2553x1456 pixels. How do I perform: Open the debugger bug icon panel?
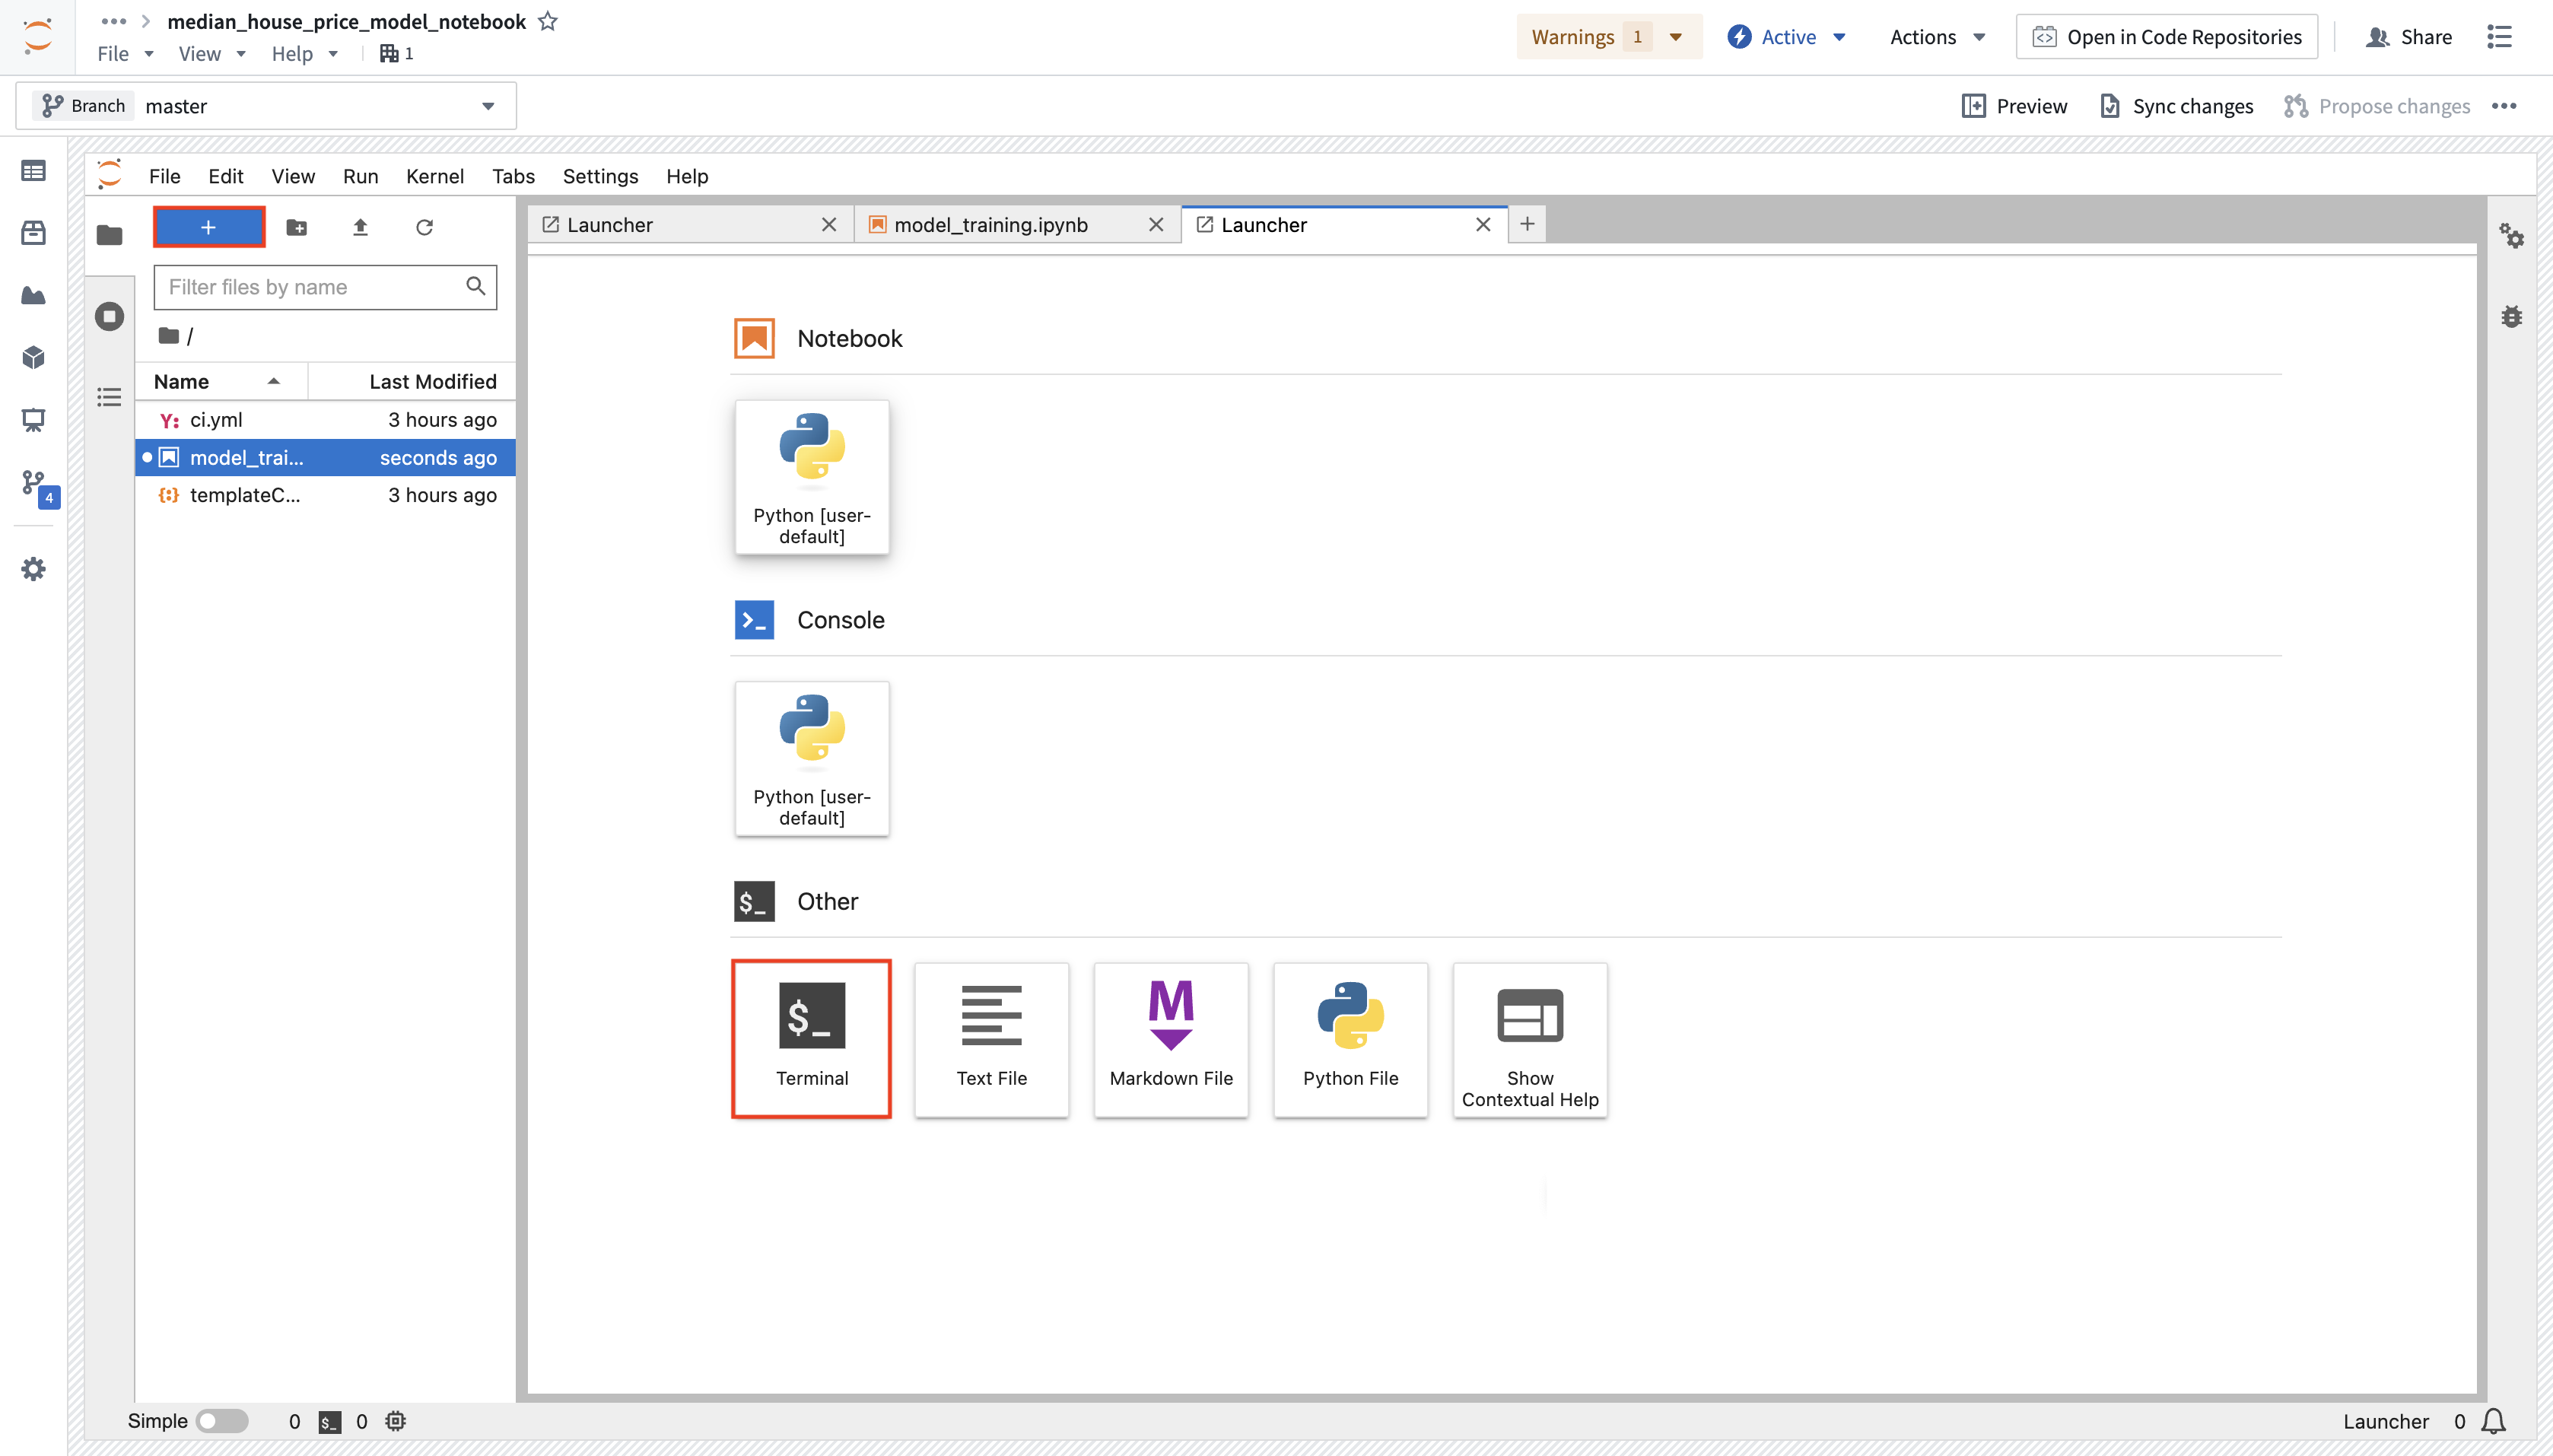[x=2511, y=317]
